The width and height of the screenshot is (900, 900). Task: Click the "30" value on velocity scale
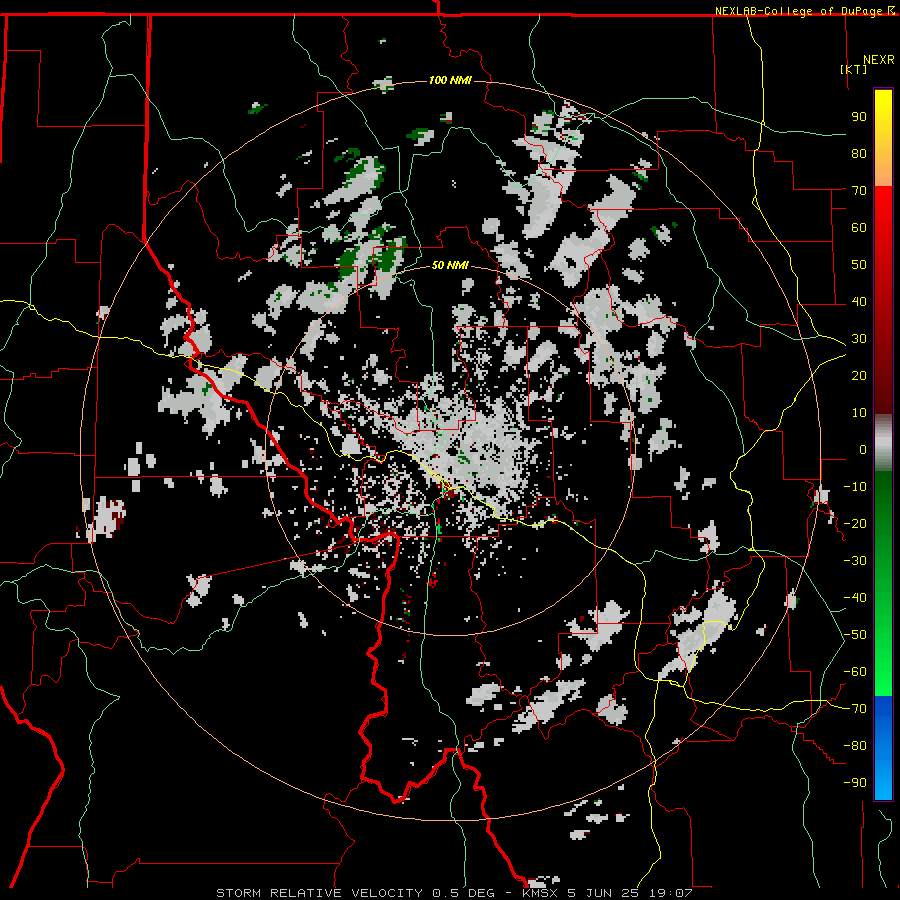tap(859, 339)
